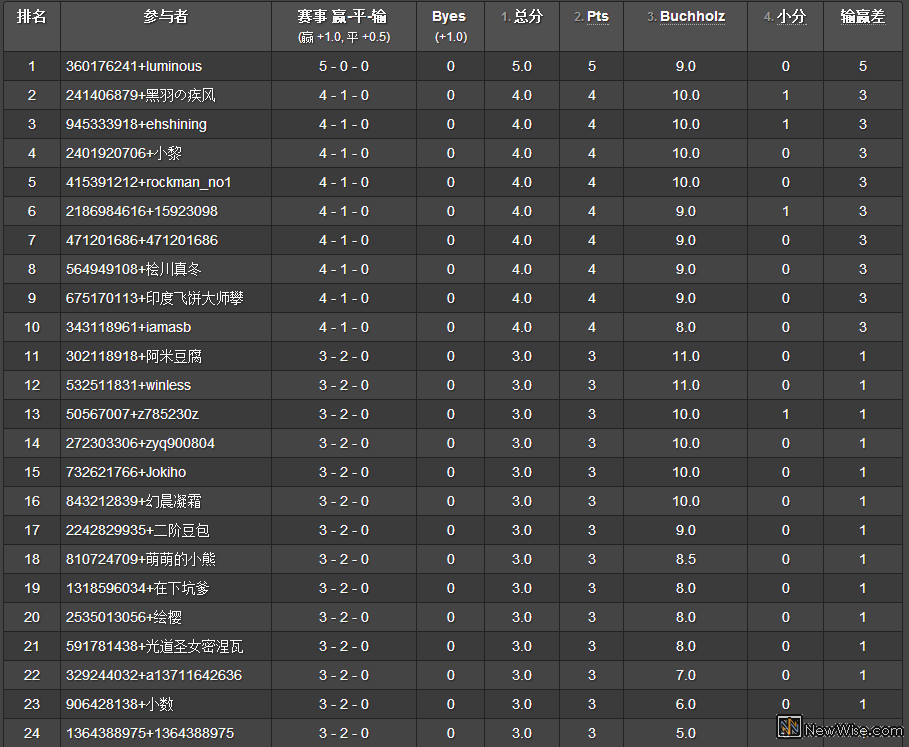
Task: Click participant 1364388975+1364388975
Action: coord(150,733)
